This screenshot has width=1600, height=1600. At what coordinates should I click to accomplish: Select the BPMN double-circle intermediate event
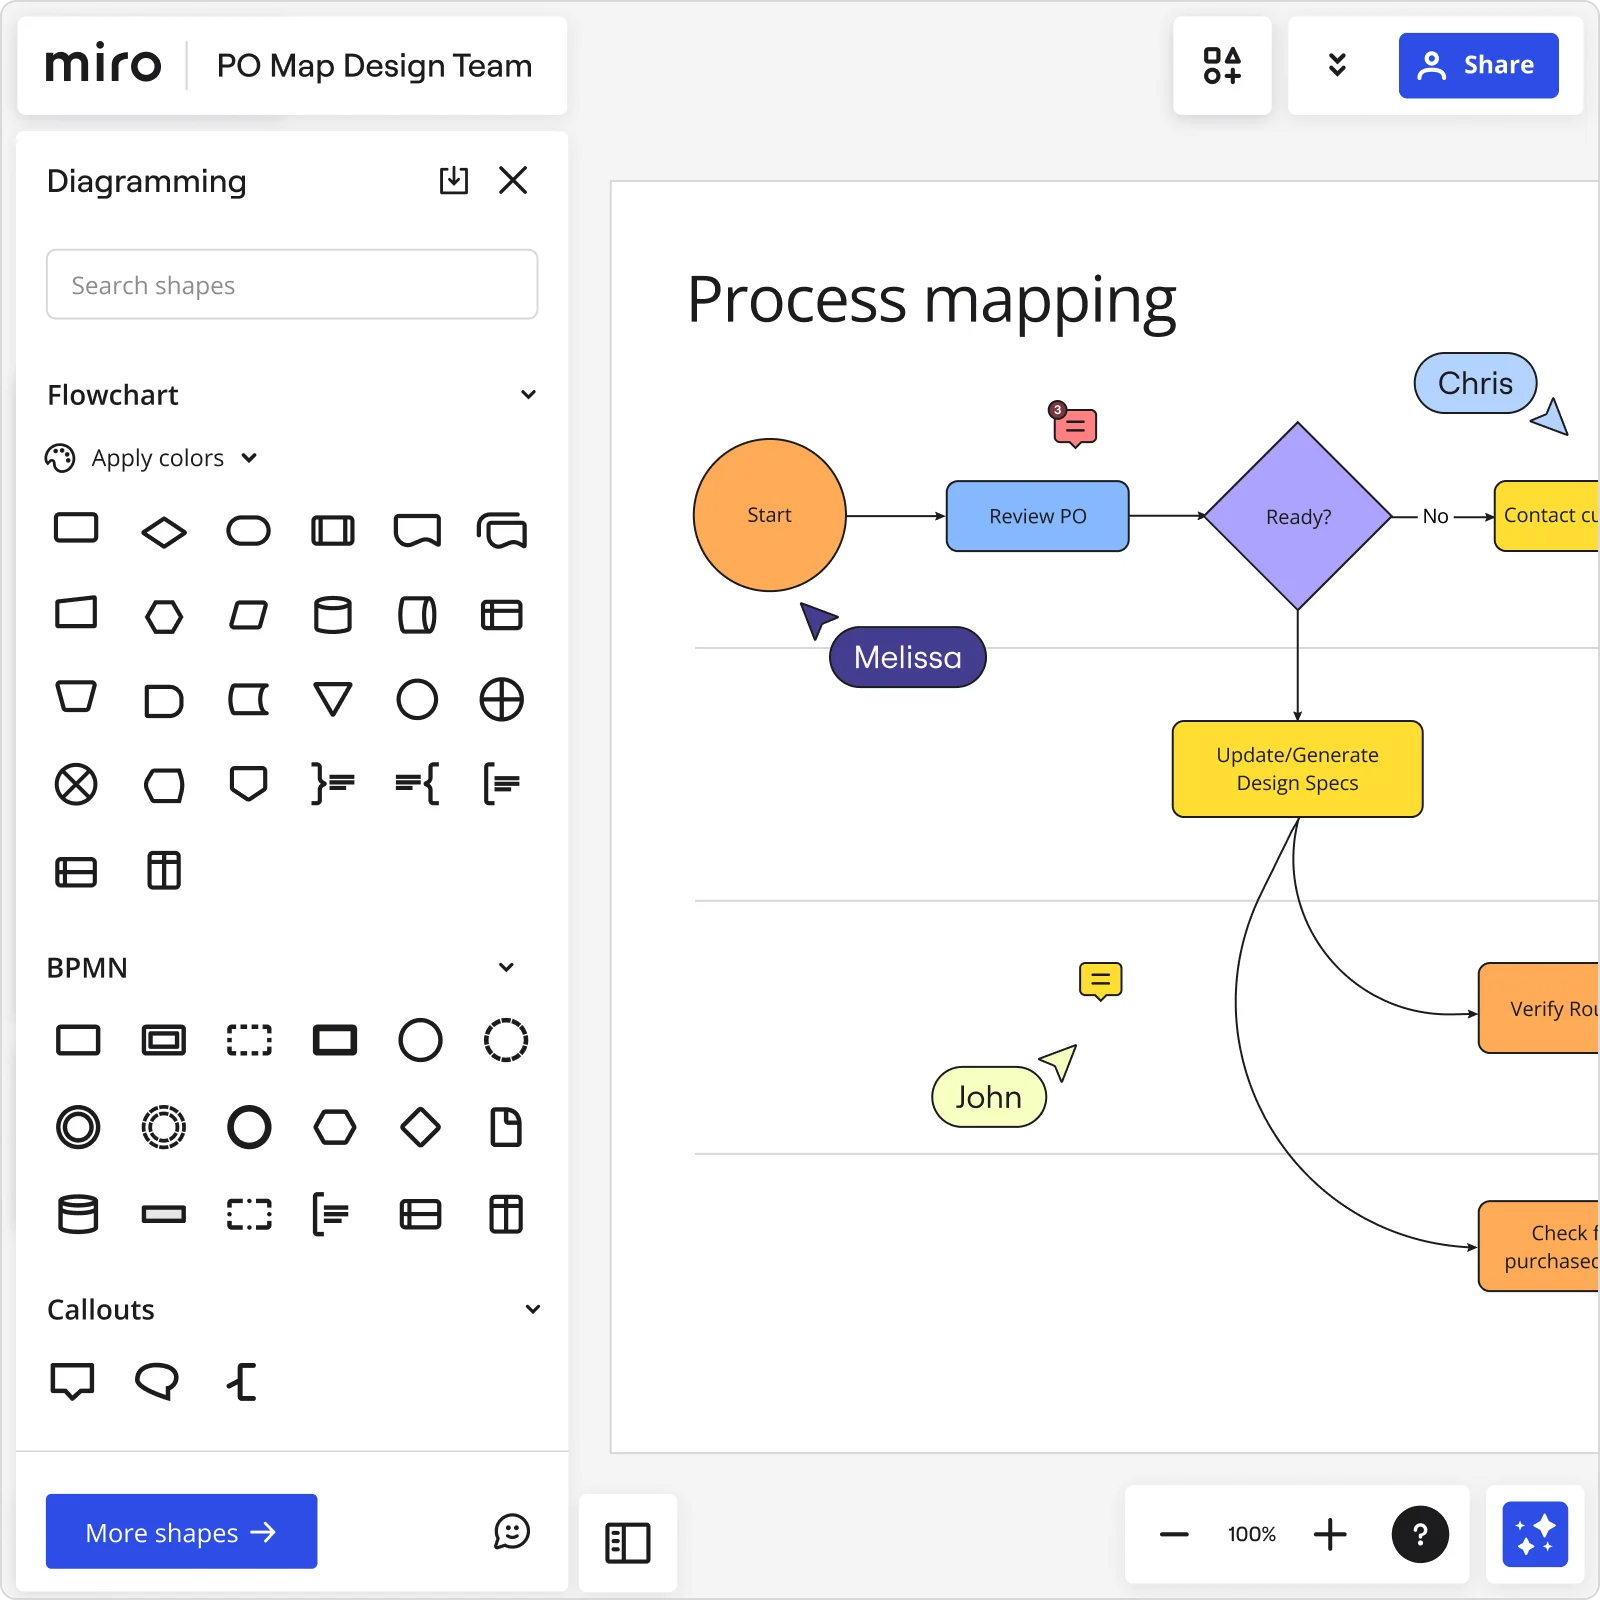click(x=78, y=1127)
